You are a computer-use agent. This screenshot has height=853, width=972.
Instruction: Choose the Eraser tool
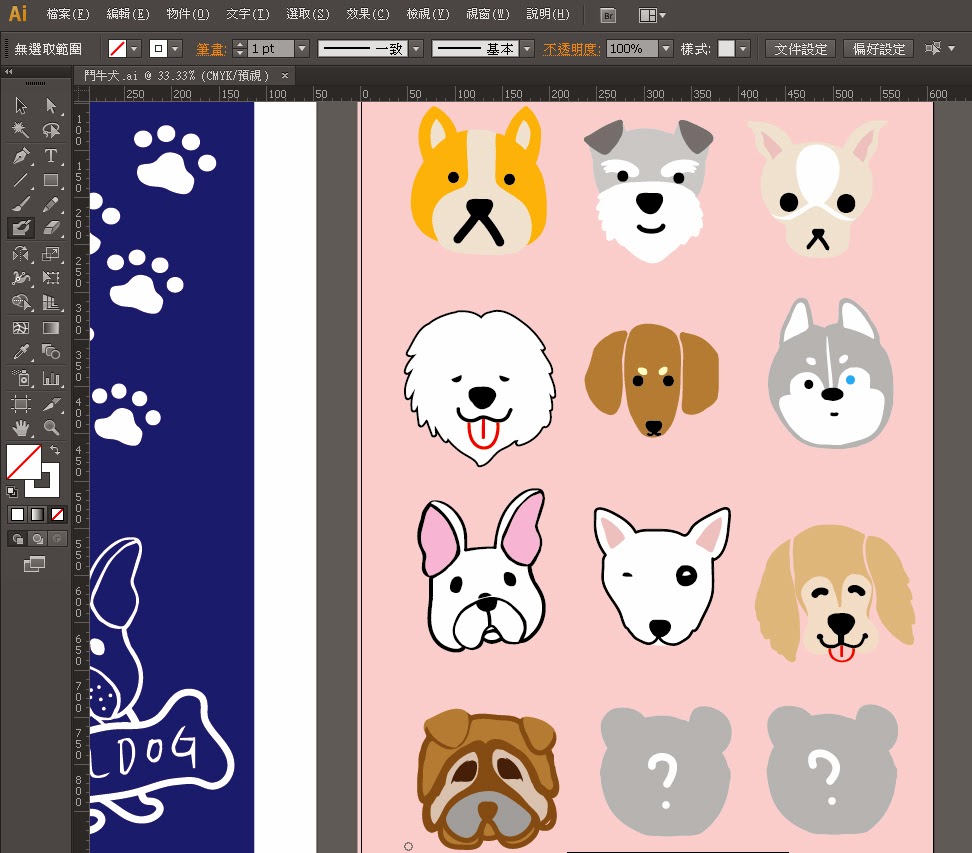50,228
